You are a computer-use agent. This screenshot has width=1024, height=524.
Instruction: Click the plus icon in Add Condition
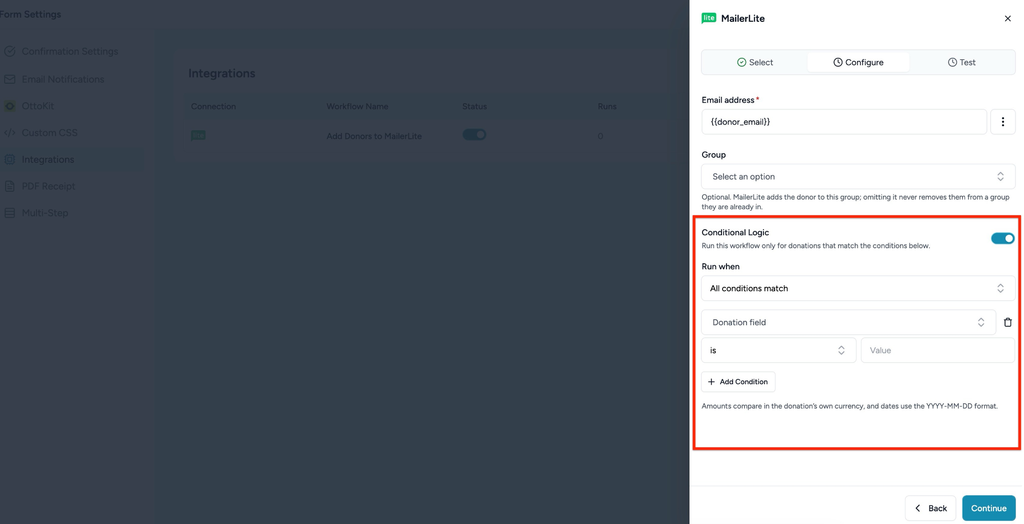711,382
